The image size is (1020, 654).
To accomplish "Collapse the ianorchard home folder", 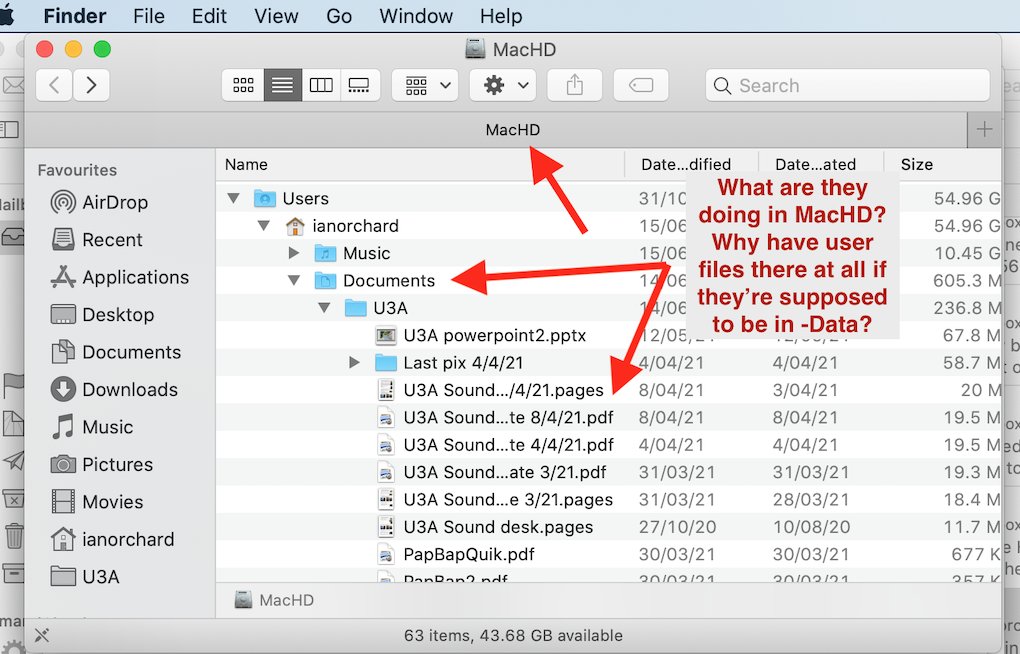I will [x=263, y=226].
